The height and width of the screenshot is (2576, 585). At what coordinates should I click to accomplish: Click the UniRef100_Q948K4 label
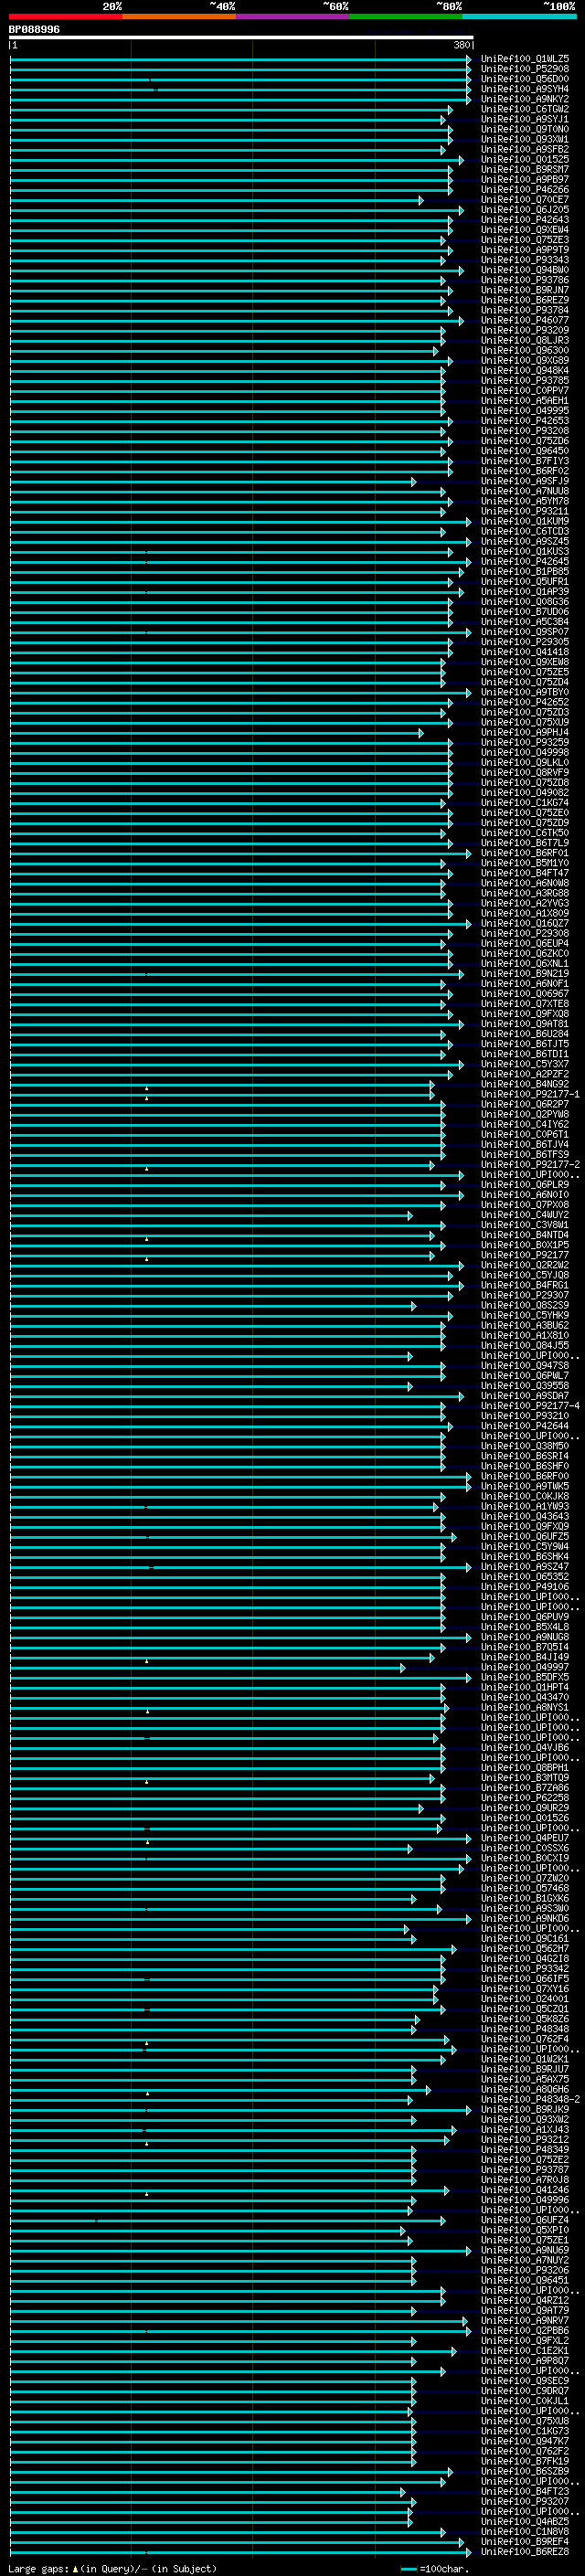click(x=525, y=371)
